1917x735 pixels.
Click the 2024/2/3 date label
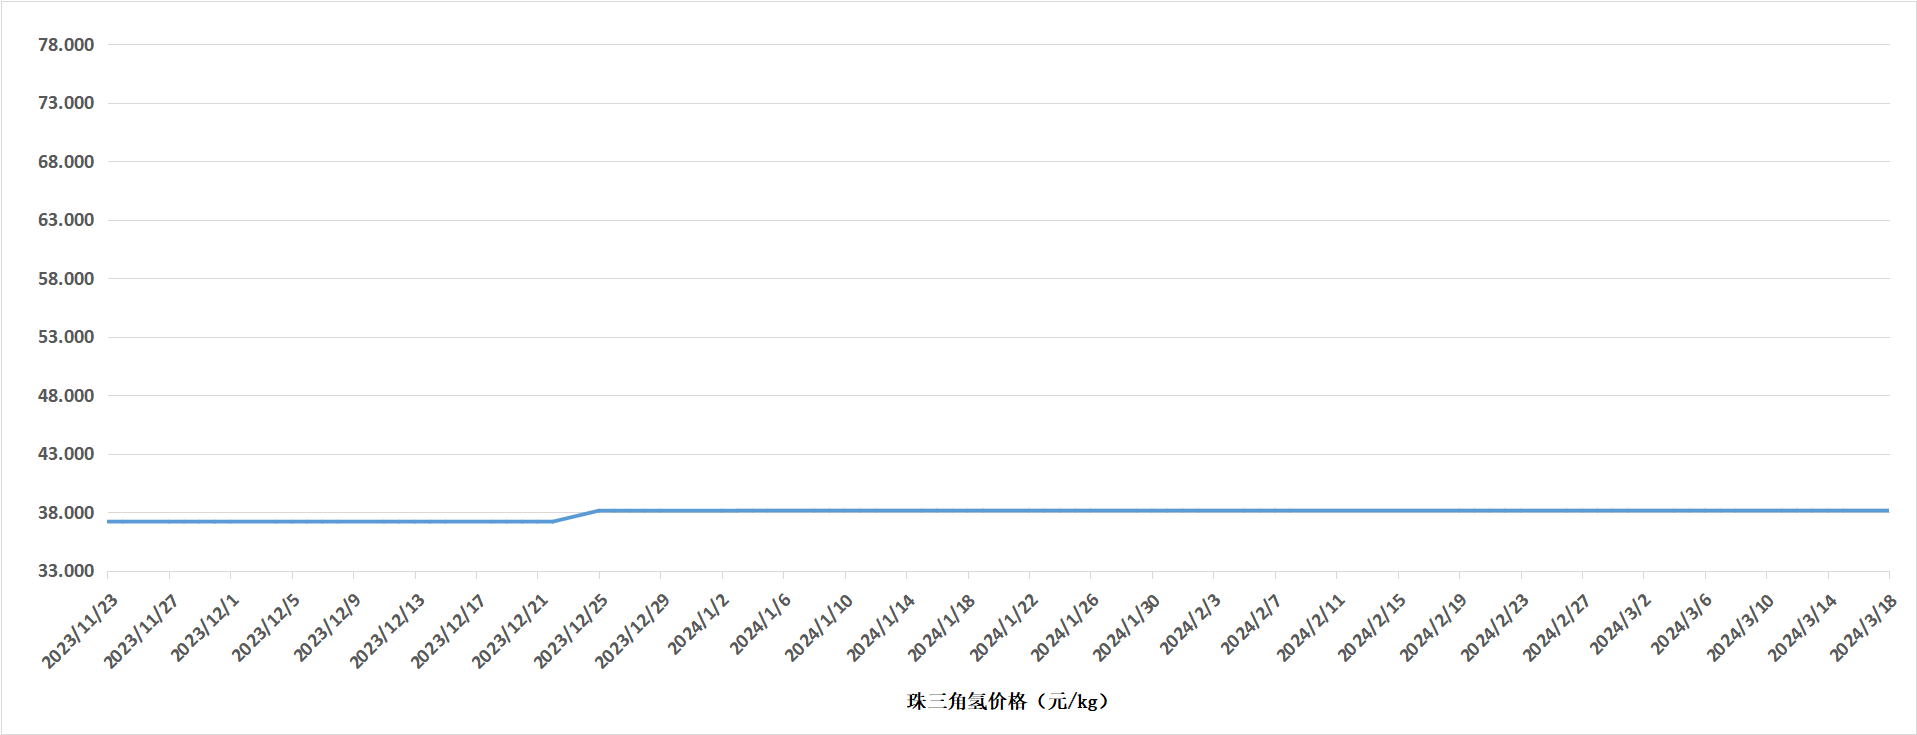[1190, 624]
